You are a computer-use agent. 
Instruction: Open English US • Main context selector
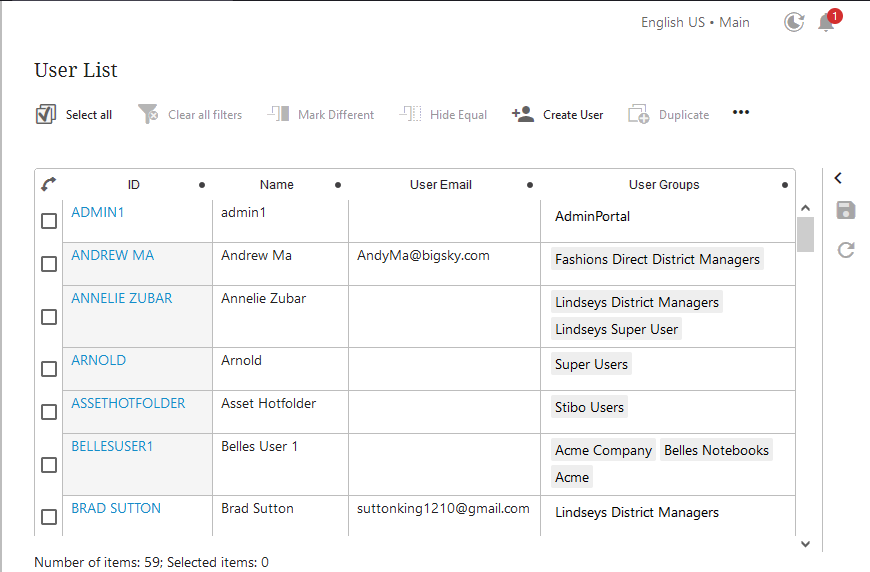(695, 22)
